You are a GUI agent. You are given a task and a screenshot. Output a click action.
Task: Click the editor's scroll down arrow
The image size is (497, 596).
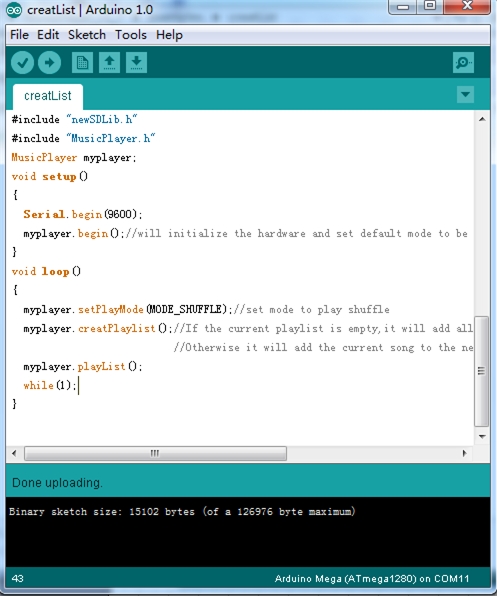(x=482, y=436)
